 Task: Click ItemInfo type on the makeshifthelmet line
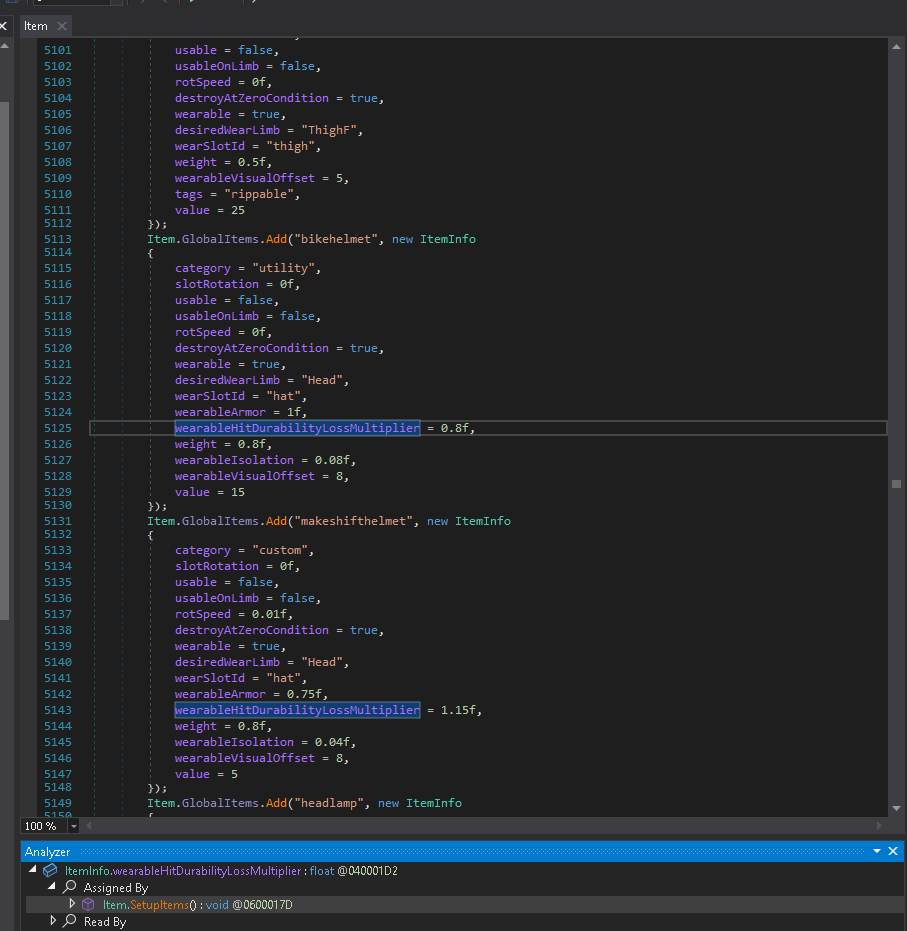tap(483, 521)
